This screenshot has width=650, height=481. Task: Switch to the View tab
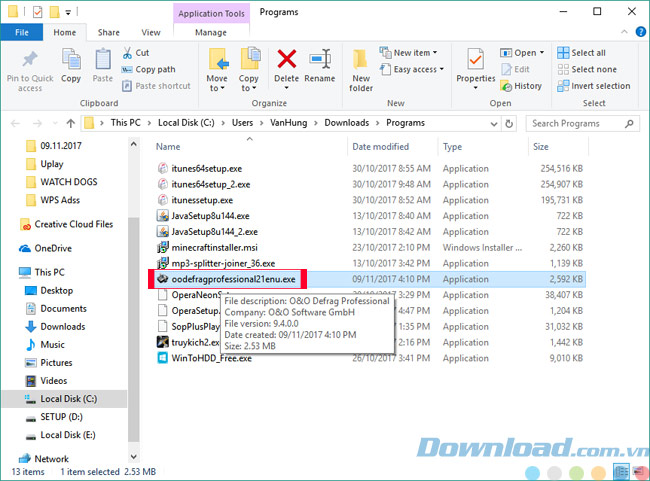151,32
